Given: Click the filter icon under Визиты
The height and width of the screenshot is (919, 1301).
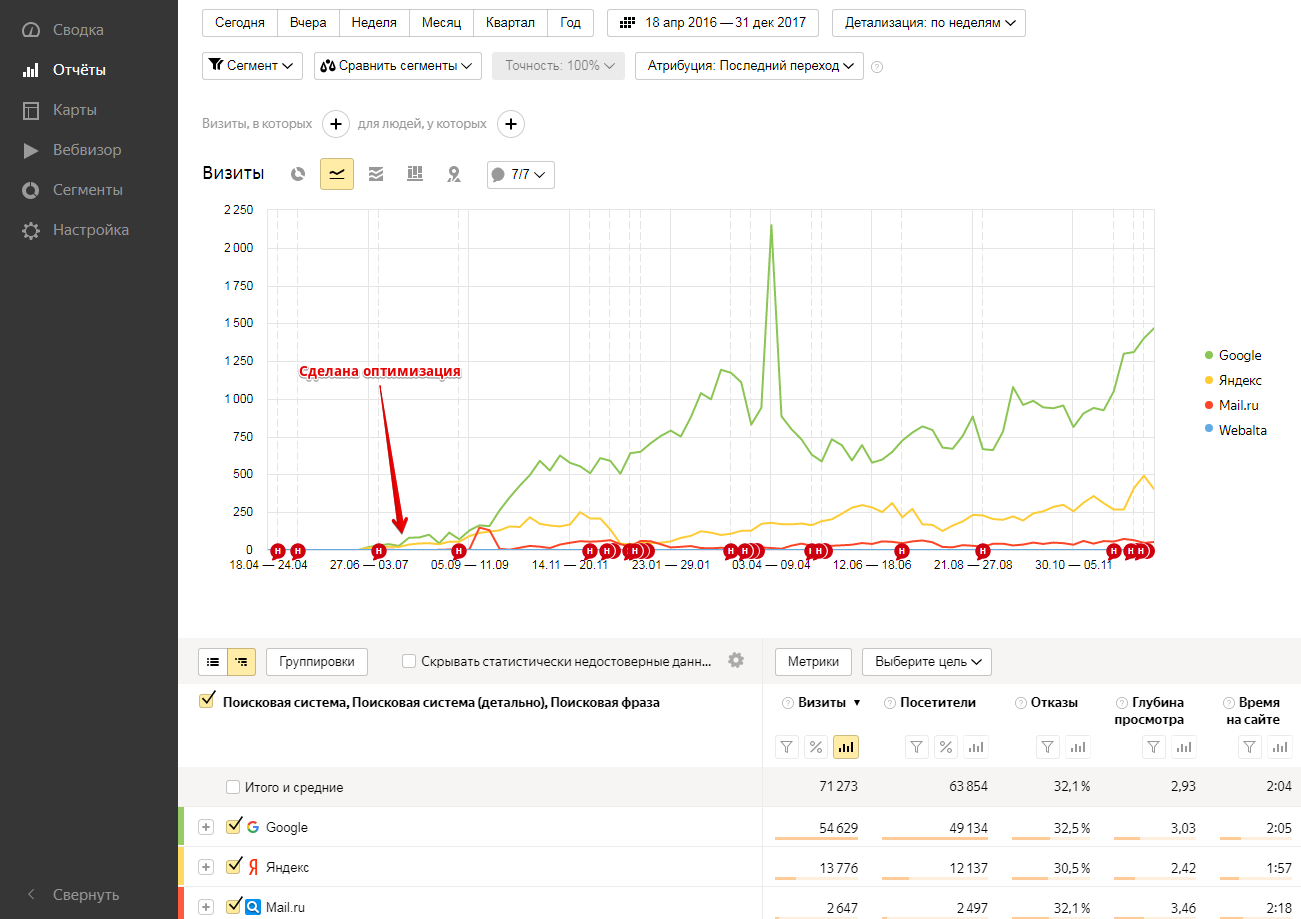Looking at the screenshot, I should coord(787,746).
